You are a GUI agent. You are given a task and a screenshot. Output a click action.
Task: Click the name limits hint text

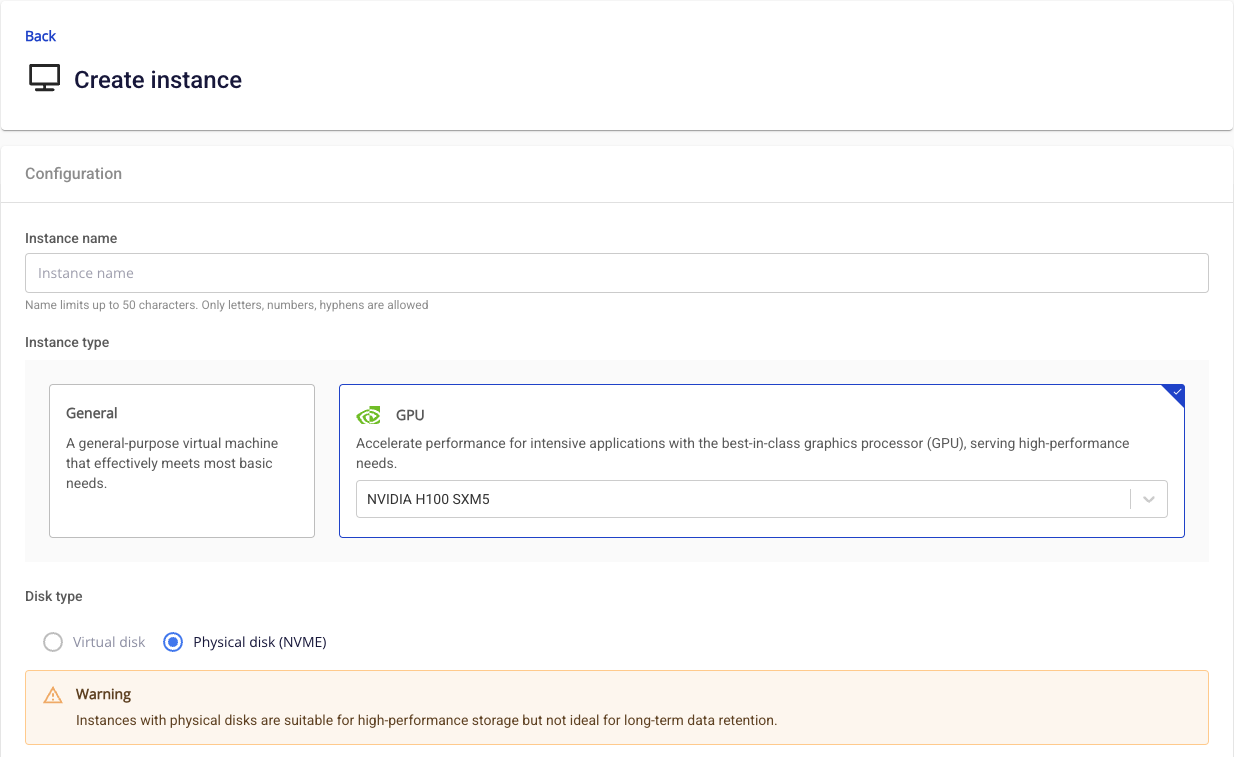tap(227, 305)
